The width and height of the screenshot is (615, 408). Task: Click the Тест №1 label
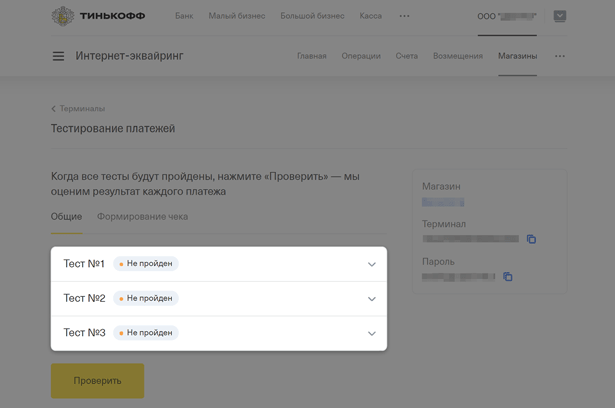(84, 264)
